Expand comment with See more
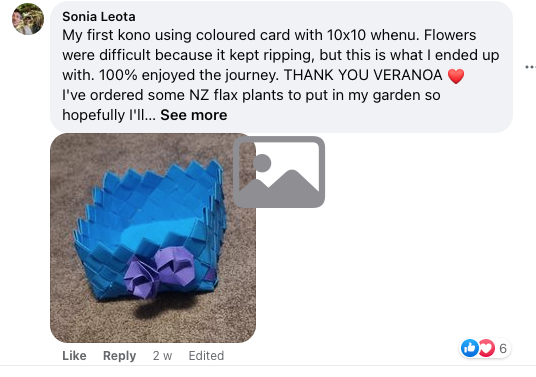The image size is (536, 377). 193,115
